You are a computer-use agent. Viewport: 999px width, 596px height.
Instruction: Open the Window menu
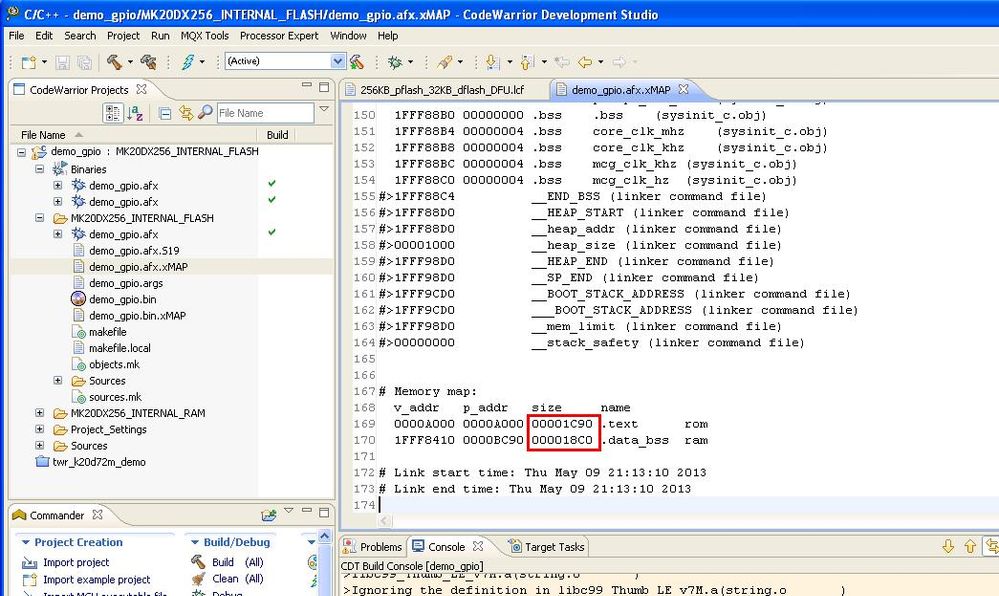tap(348, 36)
